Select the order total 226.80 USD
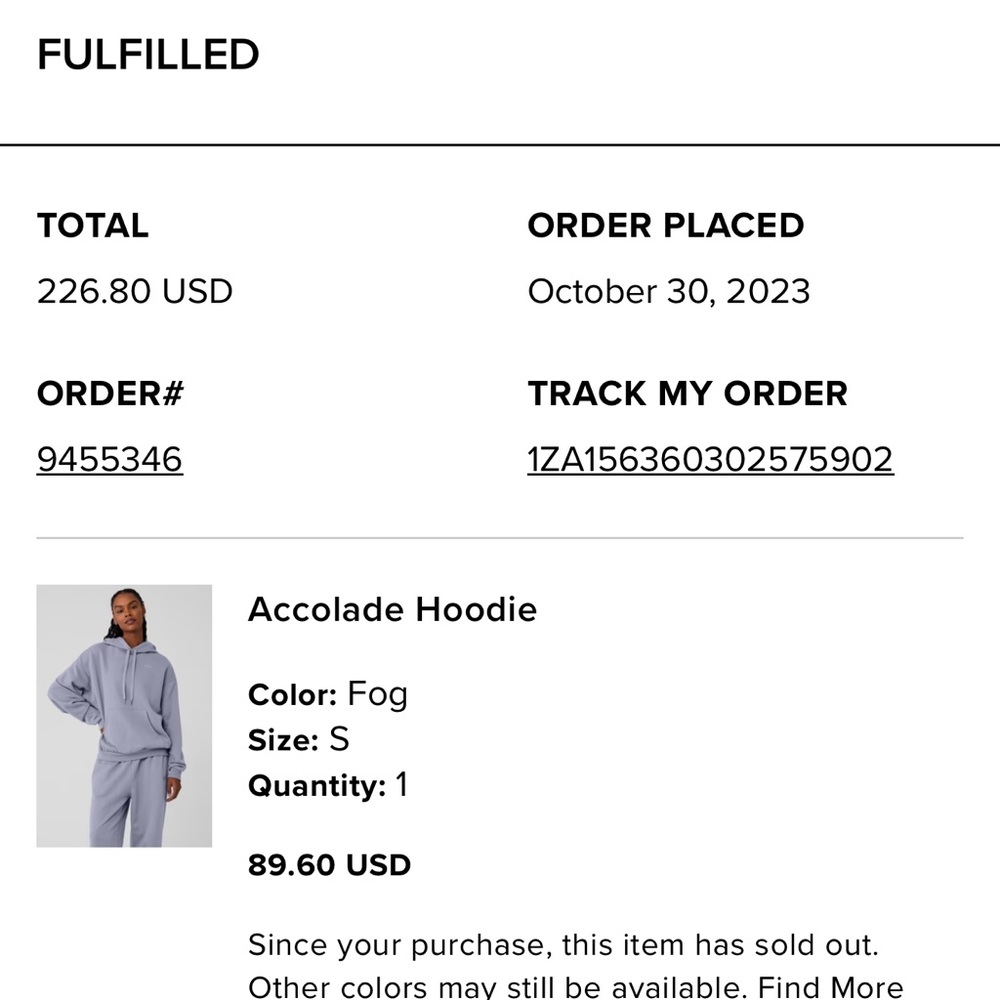Image resolution: width=1000 pixels, height=1000 pixels. pyautogui.click(x=134, y=291)
